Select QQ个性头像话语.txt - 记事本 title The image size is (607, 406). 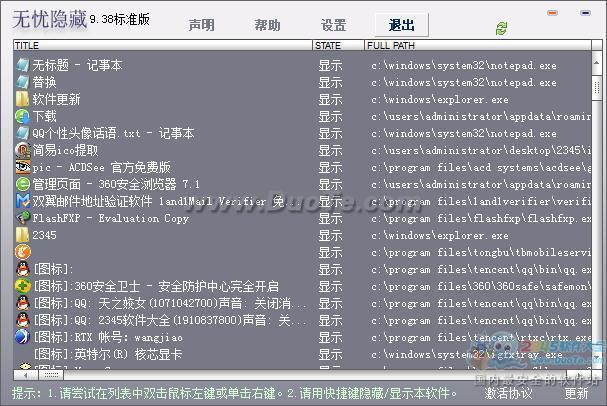113,133
